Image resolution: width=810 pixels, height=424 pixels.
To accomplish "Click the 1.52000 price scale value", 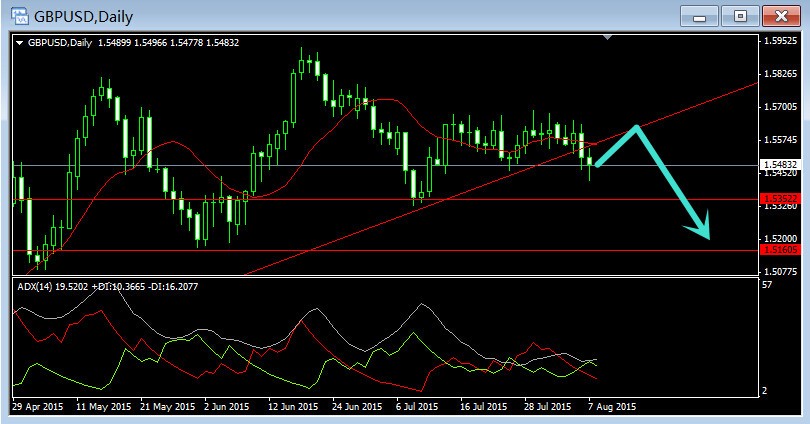I will 781,239.
